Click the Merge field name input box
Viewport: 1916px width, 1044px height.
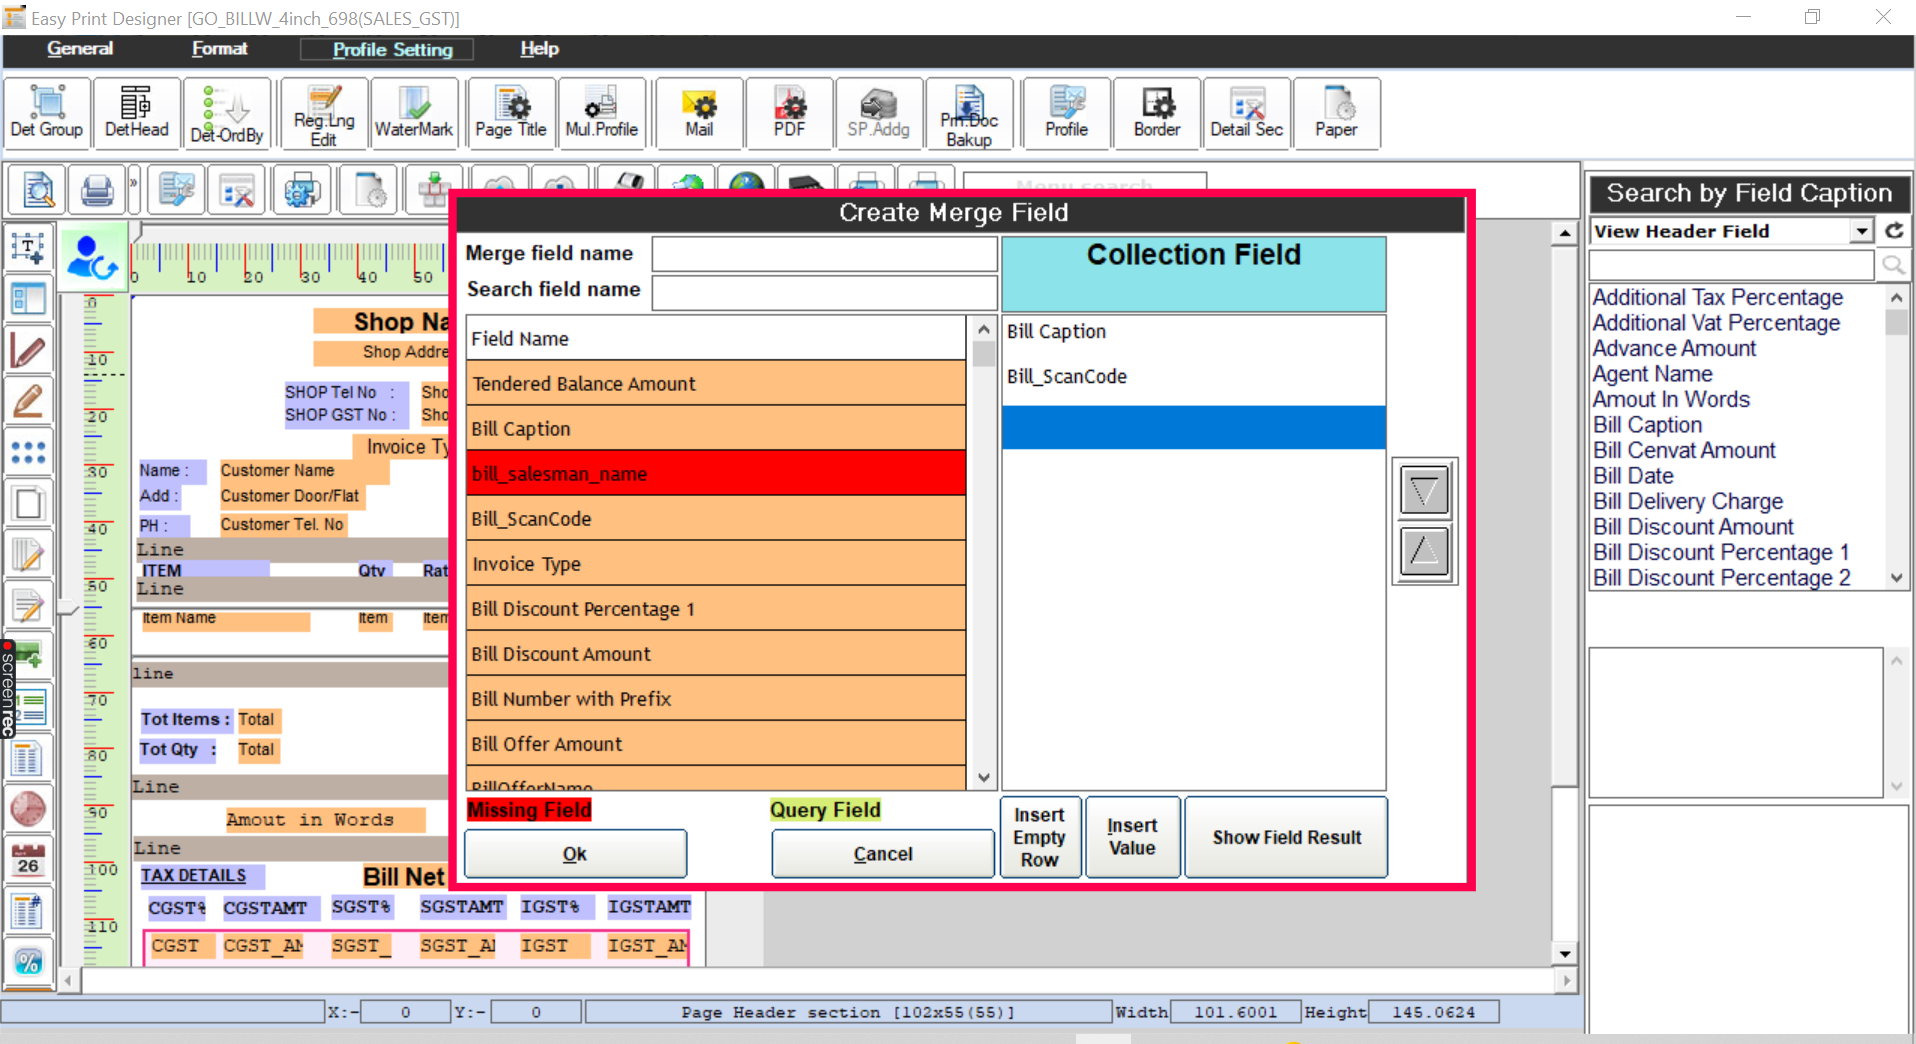(x=824, y=253)
